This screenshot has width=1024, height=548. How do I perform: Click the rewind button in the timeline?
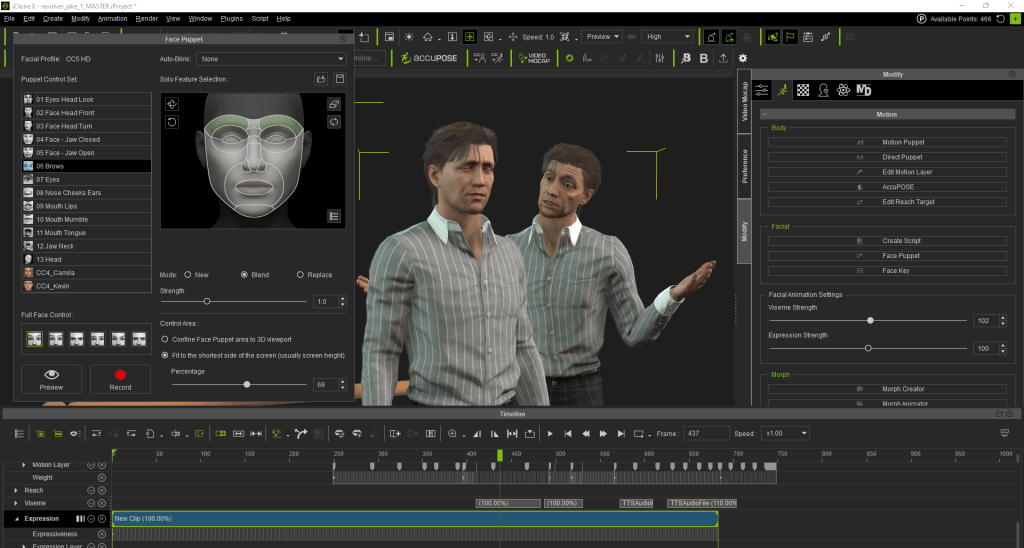586,433
